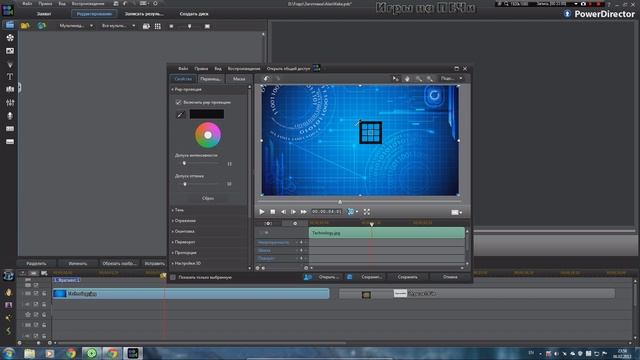Expand the Проекция section
The width and height of the screenshot is (640, 360).
point(173,252)
